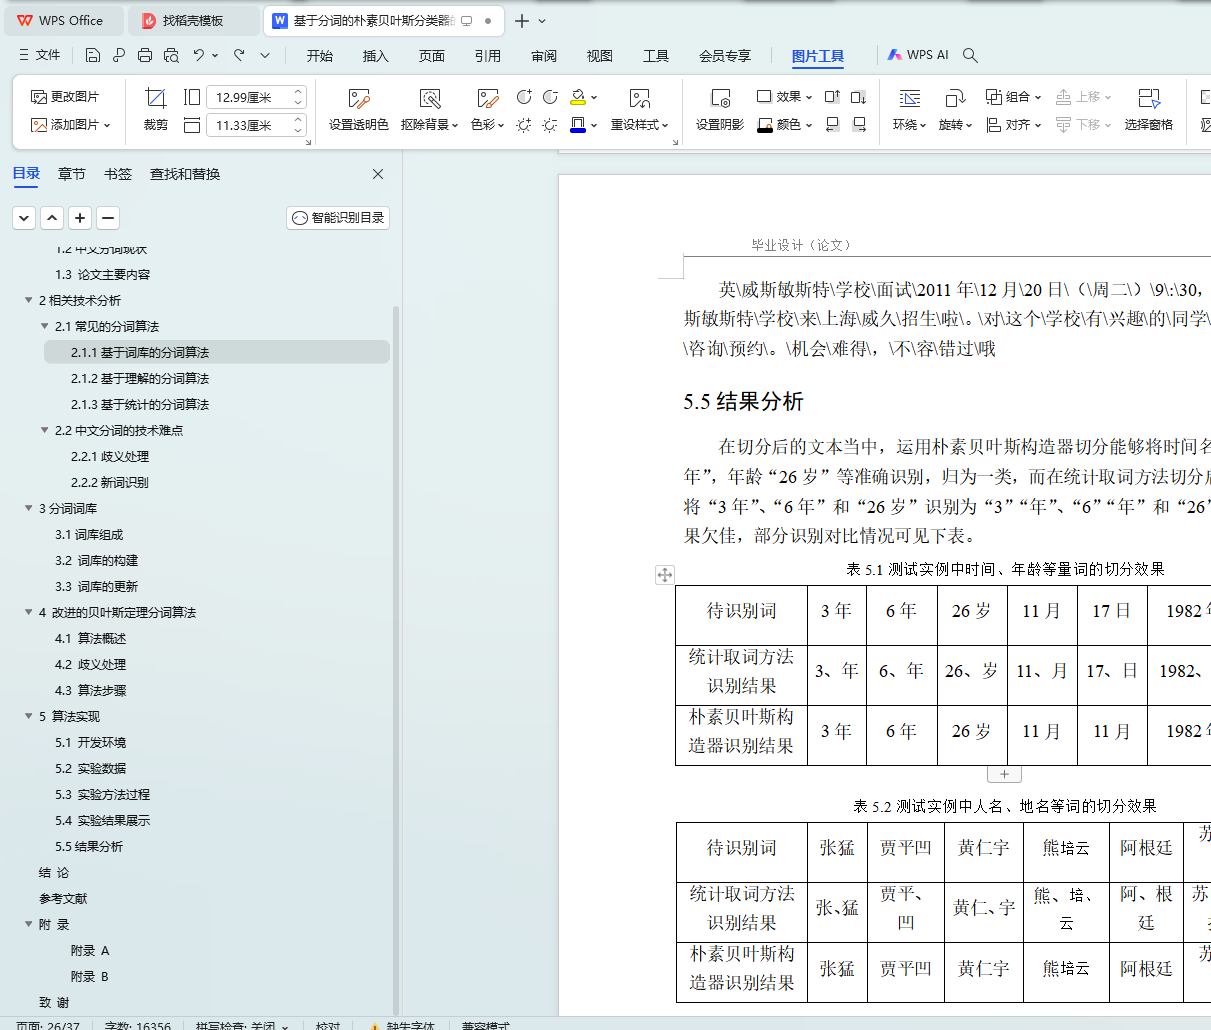Screen dimensions: 1211x1030
Task: Click the Print icon
Action: pos(145,56)
